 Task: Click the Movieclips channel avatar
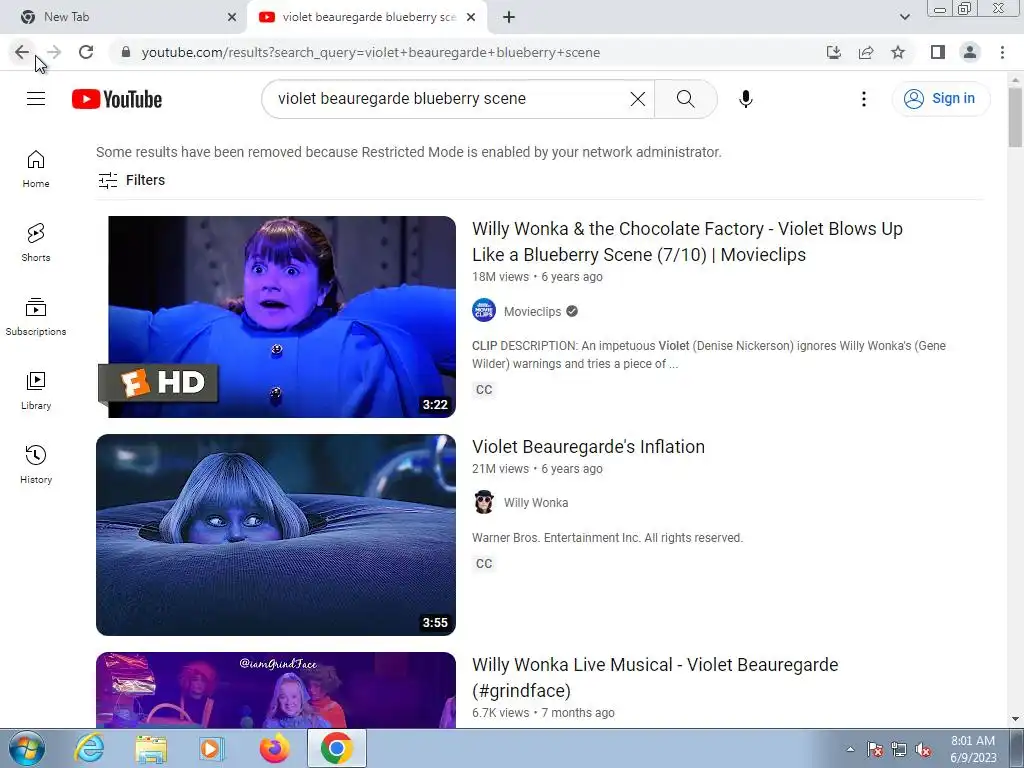point(484,311)
